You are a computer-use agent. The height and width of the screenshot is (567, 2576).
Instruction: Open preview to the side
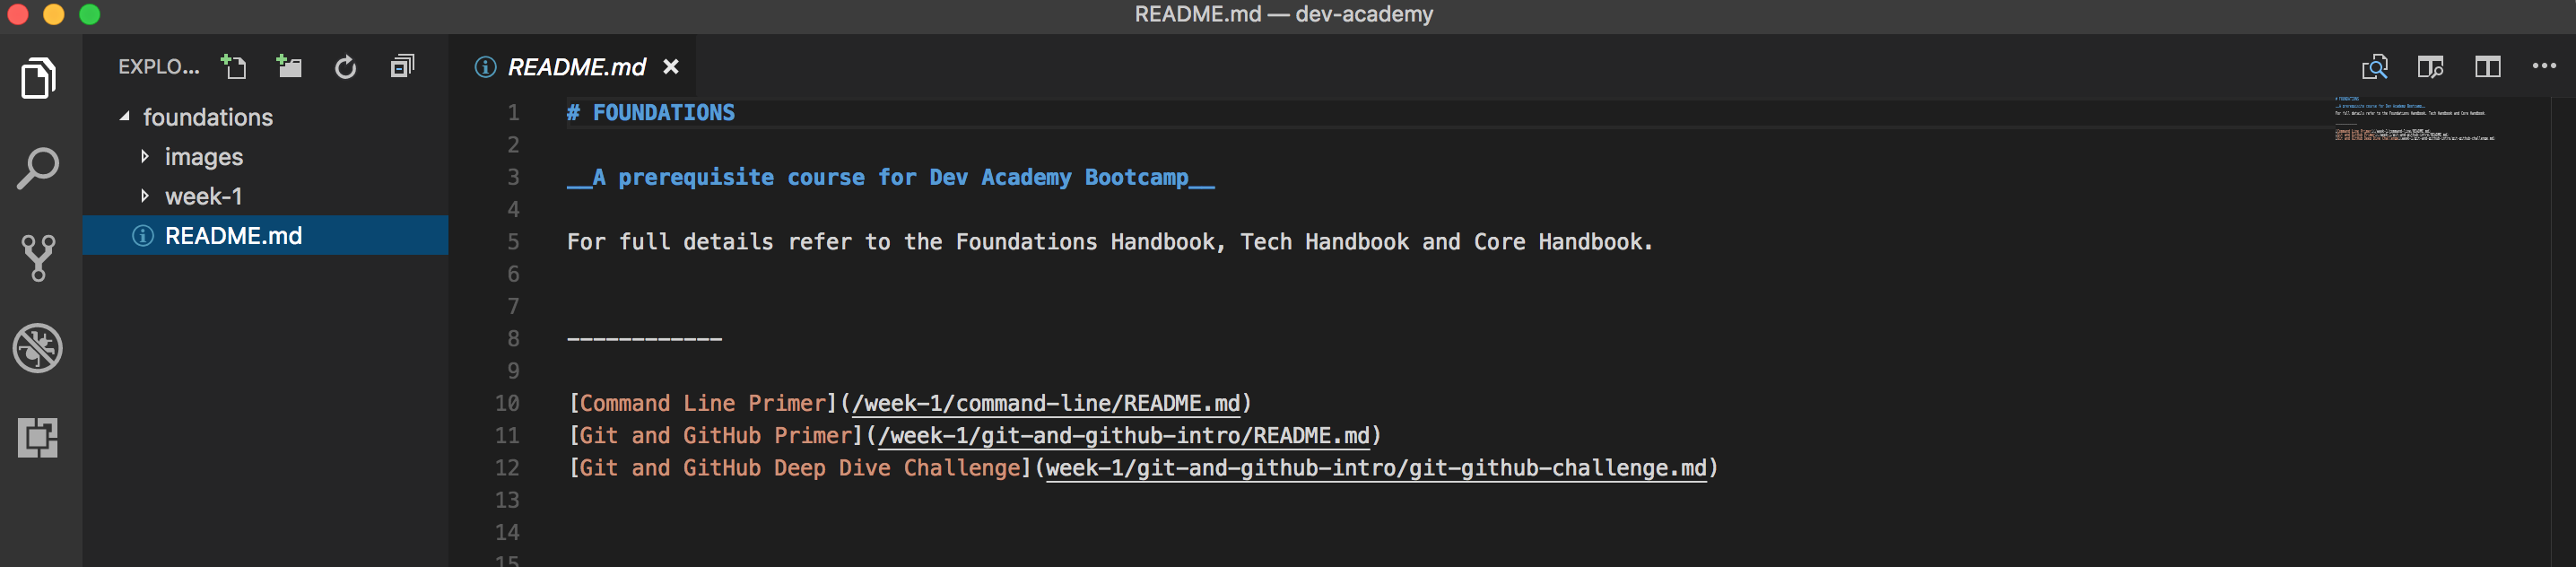[x=2431, y=67]
